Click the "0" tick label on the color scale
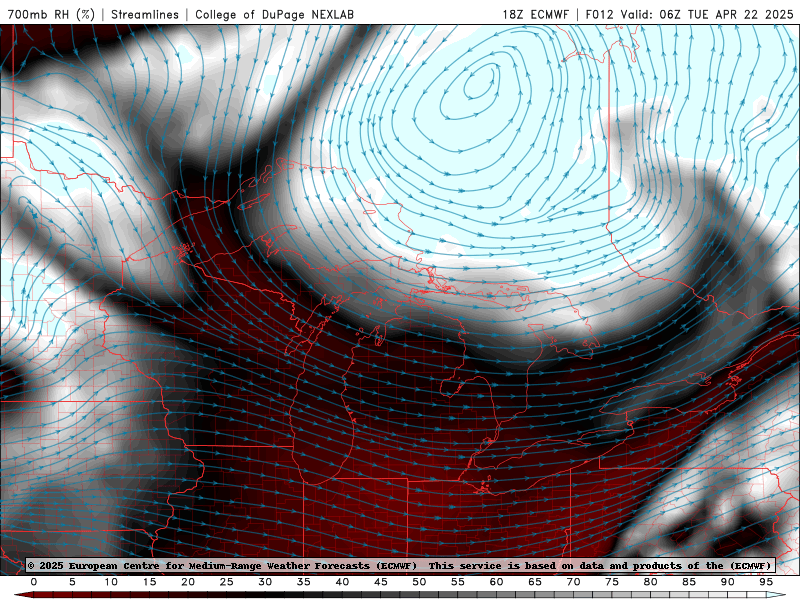This screenshot has height=600, width=800. (x=34, y=582)
